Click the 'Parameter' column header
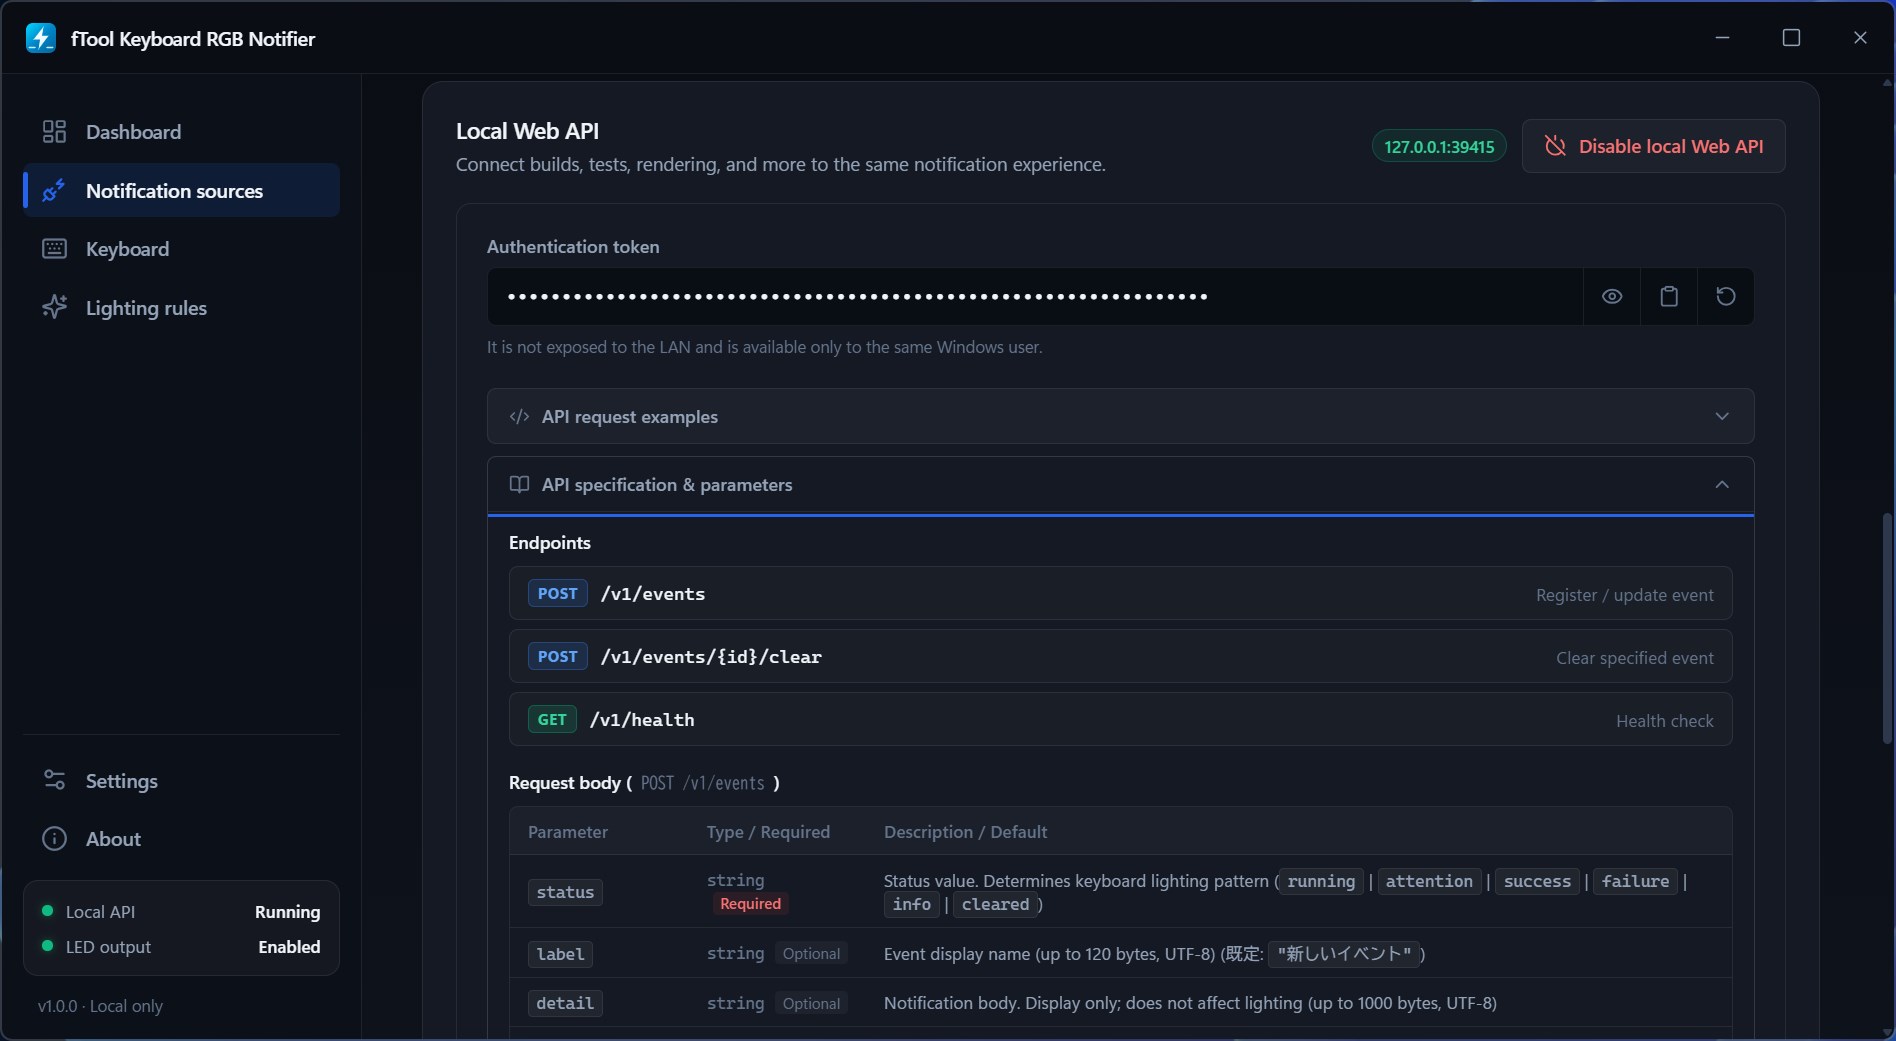This screenshot has height=1041, width=1896. coord(568,832)
